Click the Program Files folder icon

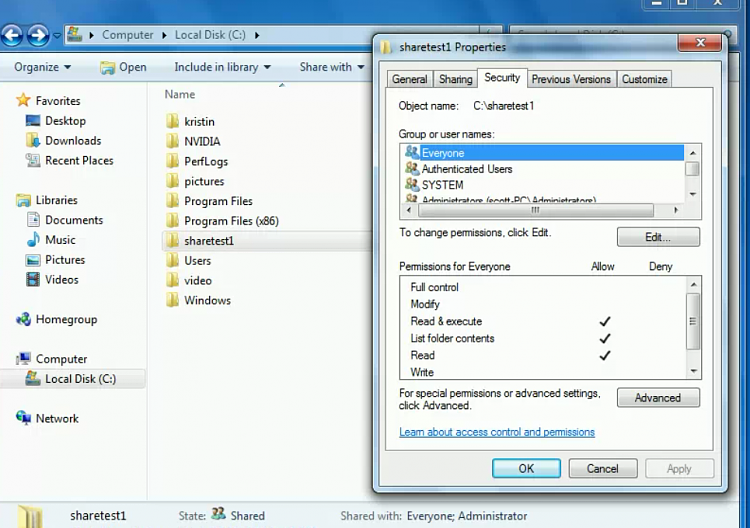tap(172, 201)
